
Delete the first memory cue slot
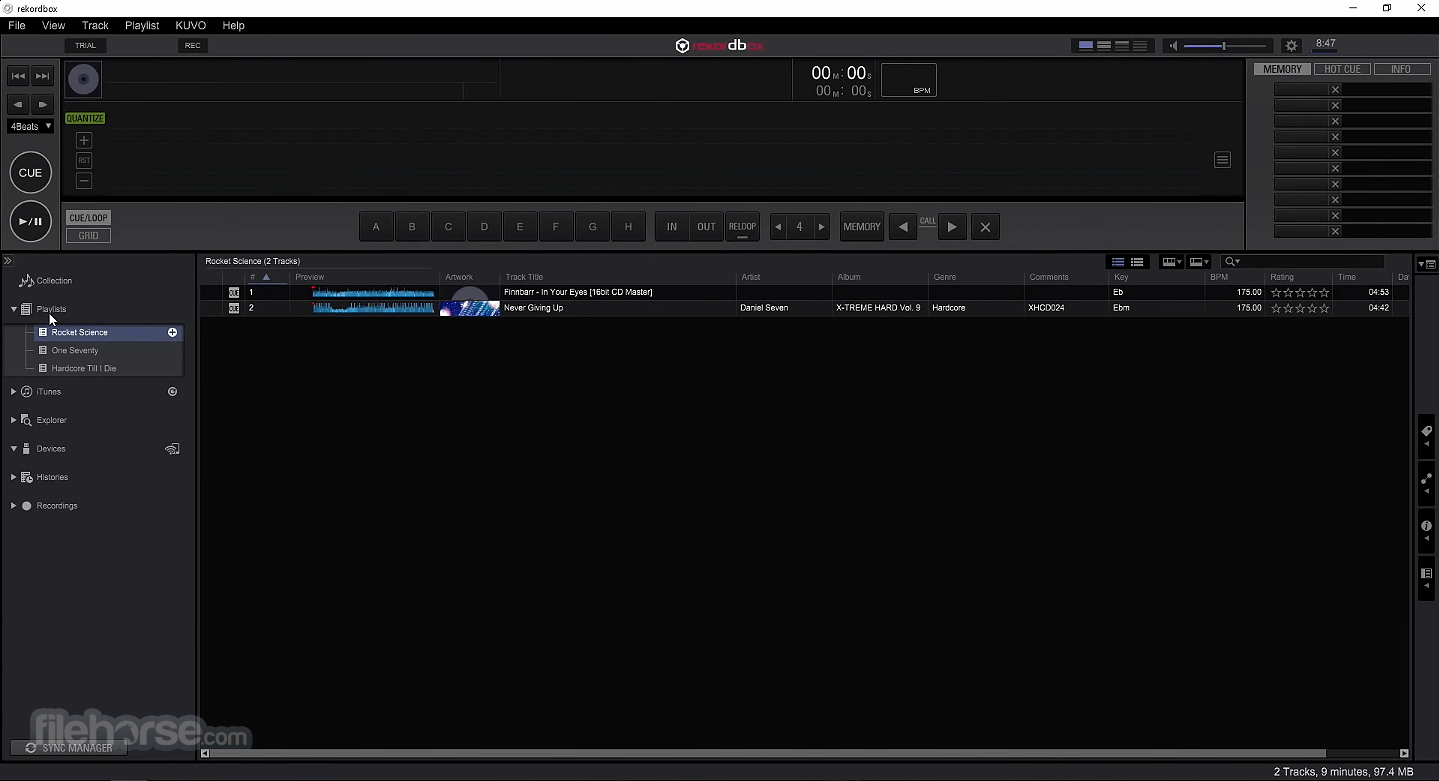(1335, 90)
